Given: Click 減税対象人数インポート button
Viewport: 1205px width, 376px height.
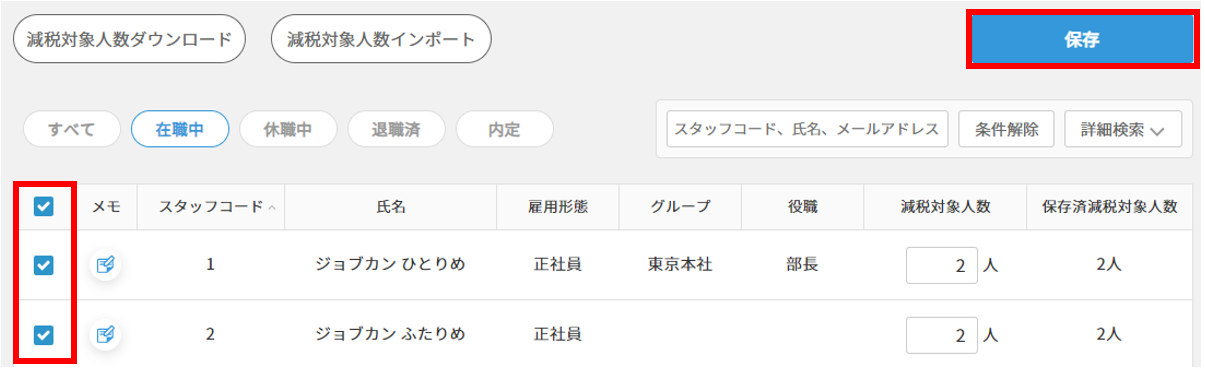Looking at the screenshot, I should (x=380, y=39).
